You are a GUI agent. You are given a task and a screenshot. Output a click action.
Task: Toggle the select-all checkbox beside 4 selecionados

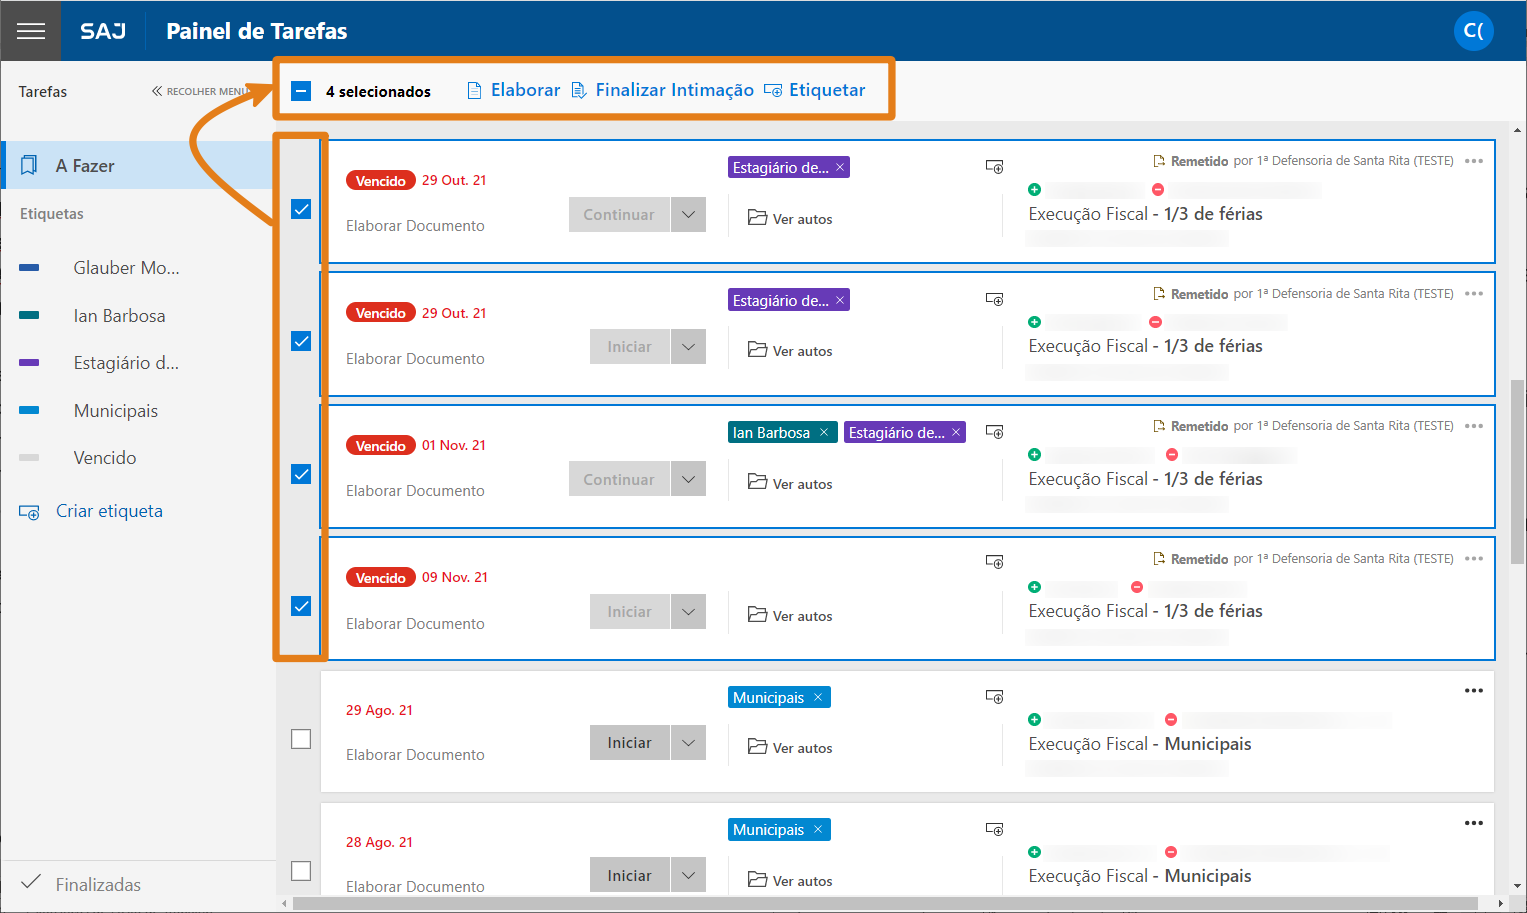301,91
